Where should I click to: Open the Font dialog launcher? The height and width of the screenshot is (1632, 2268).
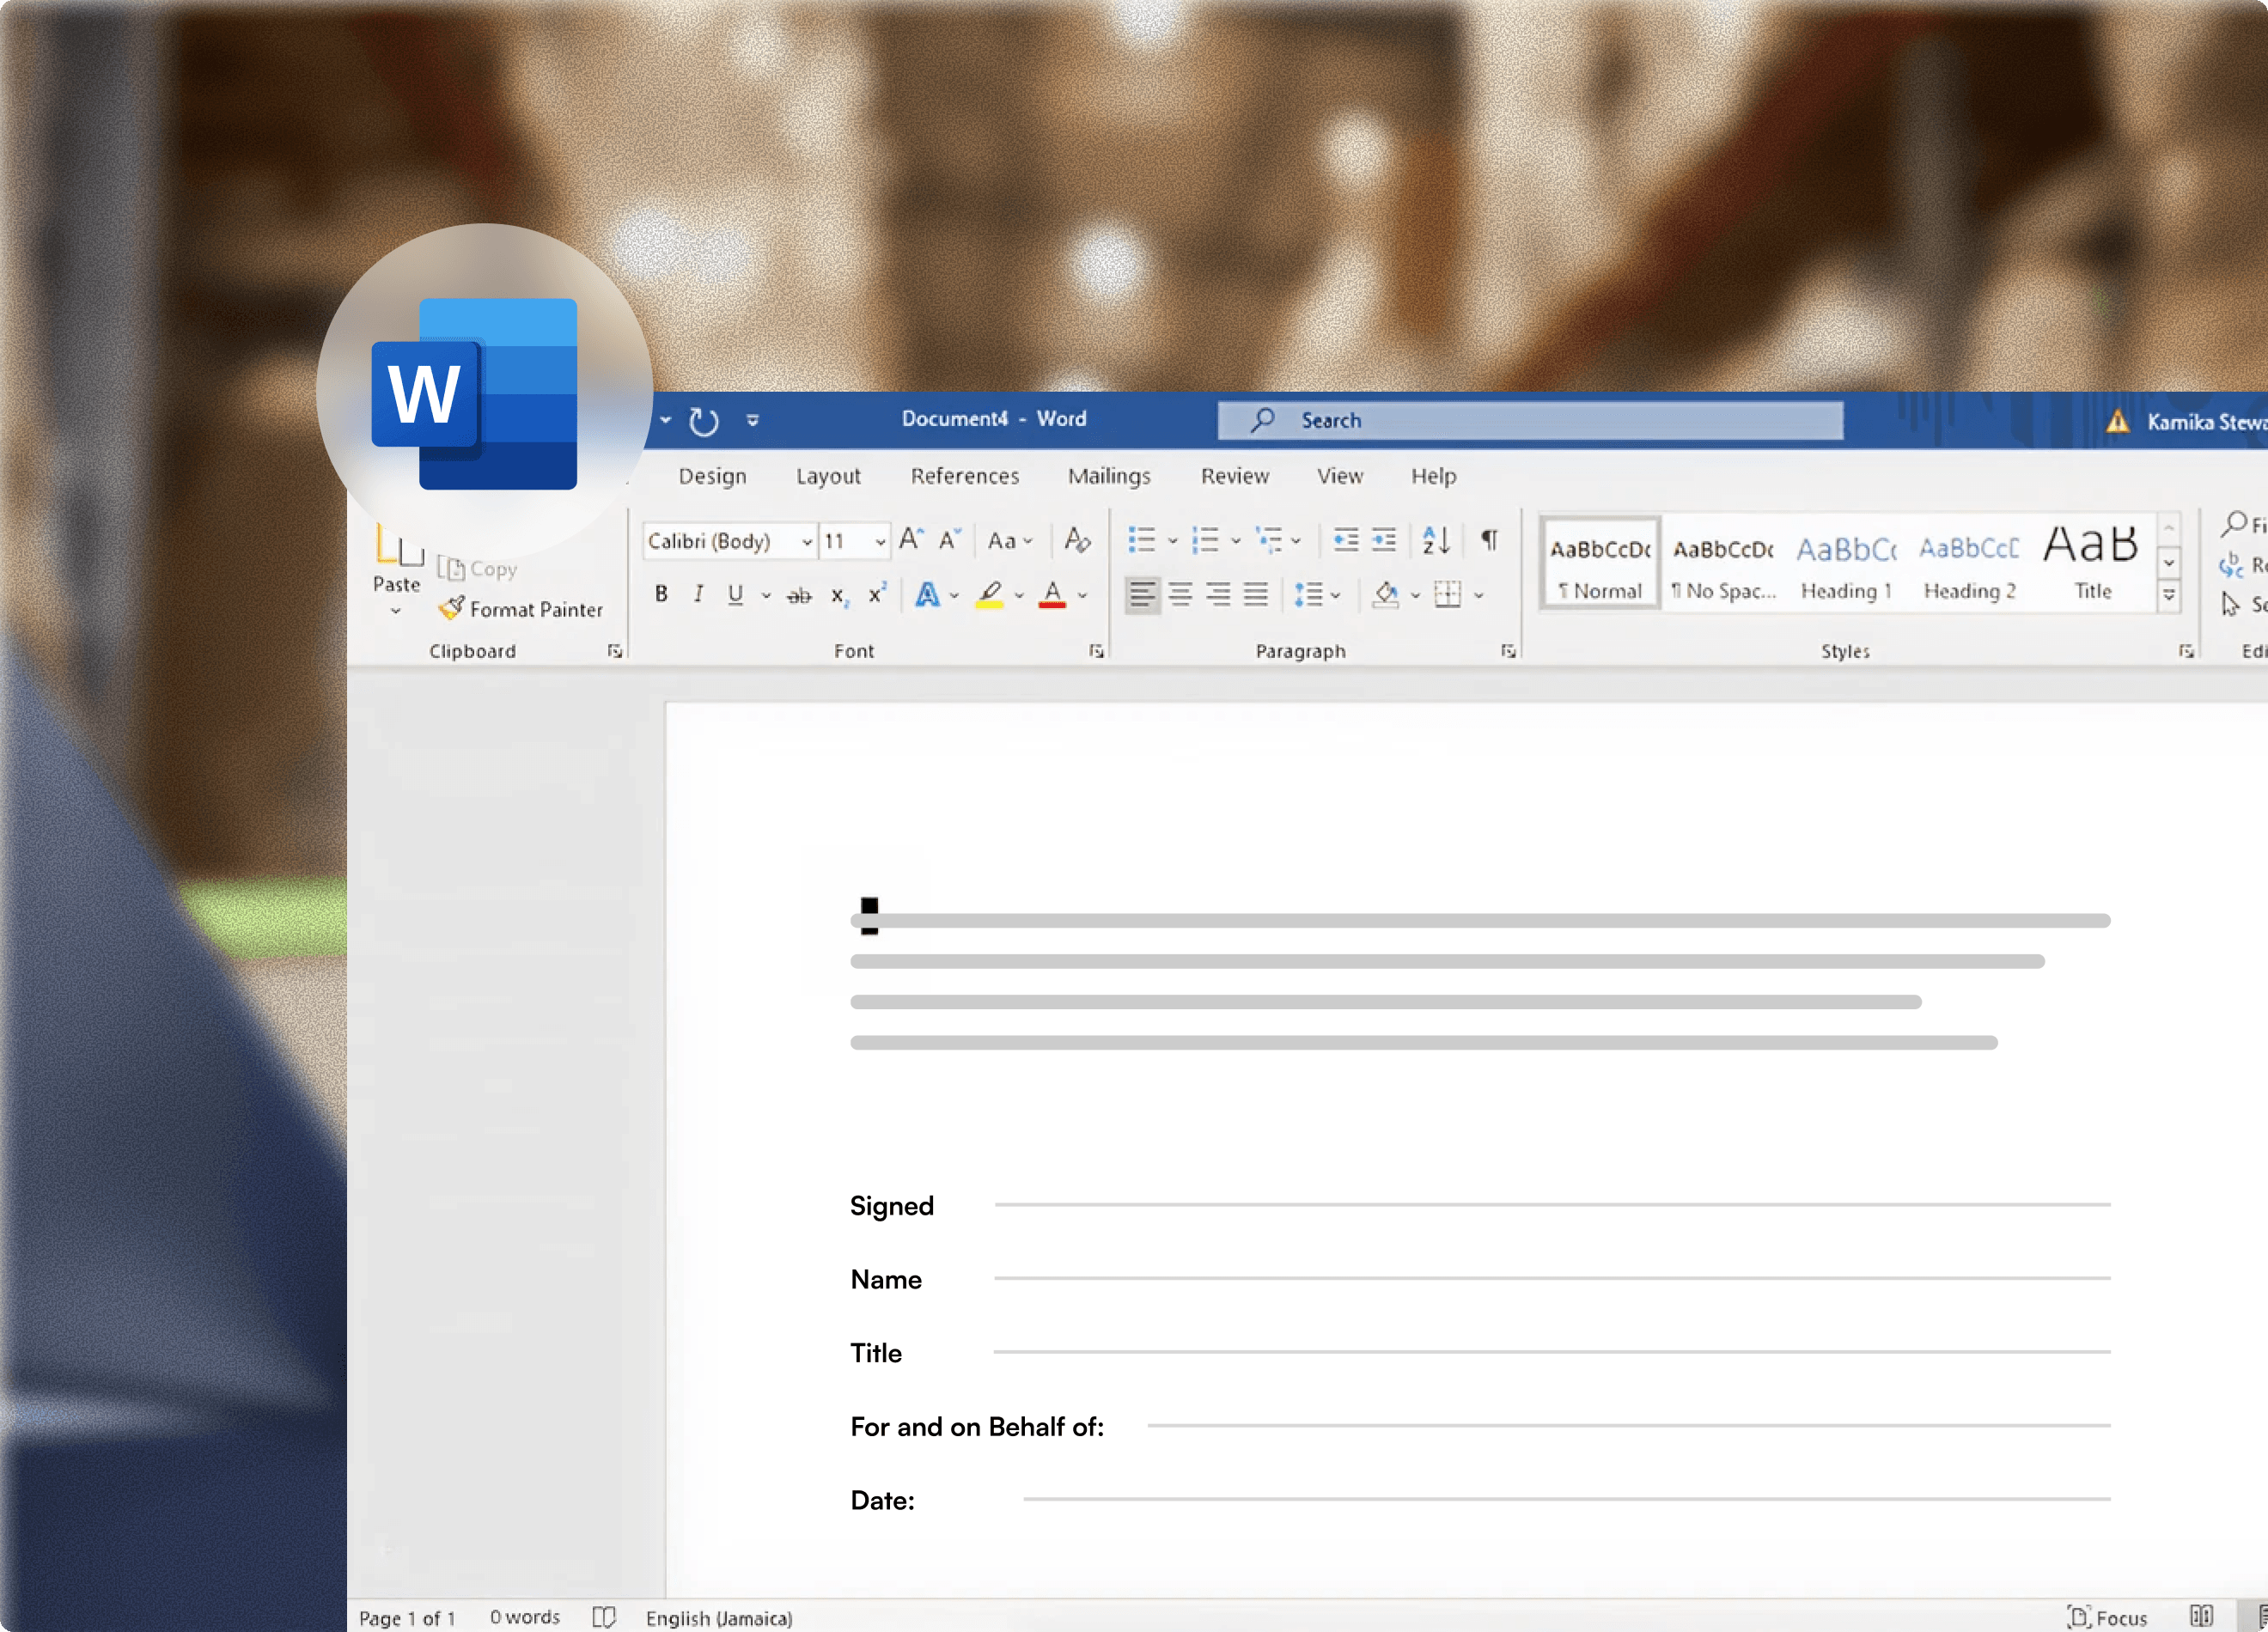tap(1097, 651)
